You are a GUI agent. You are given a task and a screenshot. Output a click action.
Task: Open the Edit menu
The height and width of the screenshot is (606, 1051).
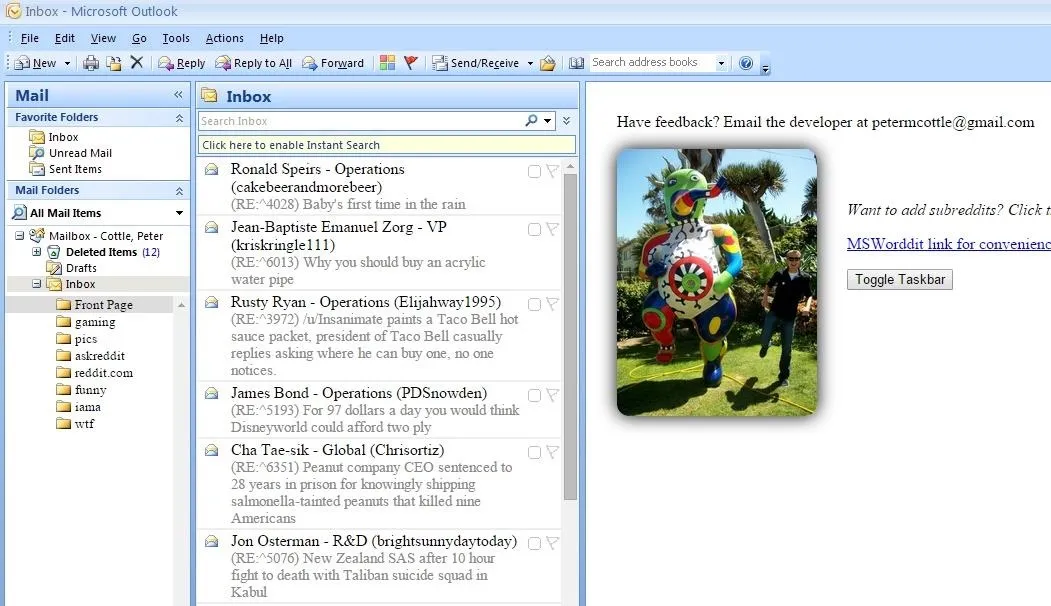click(64, 38)
